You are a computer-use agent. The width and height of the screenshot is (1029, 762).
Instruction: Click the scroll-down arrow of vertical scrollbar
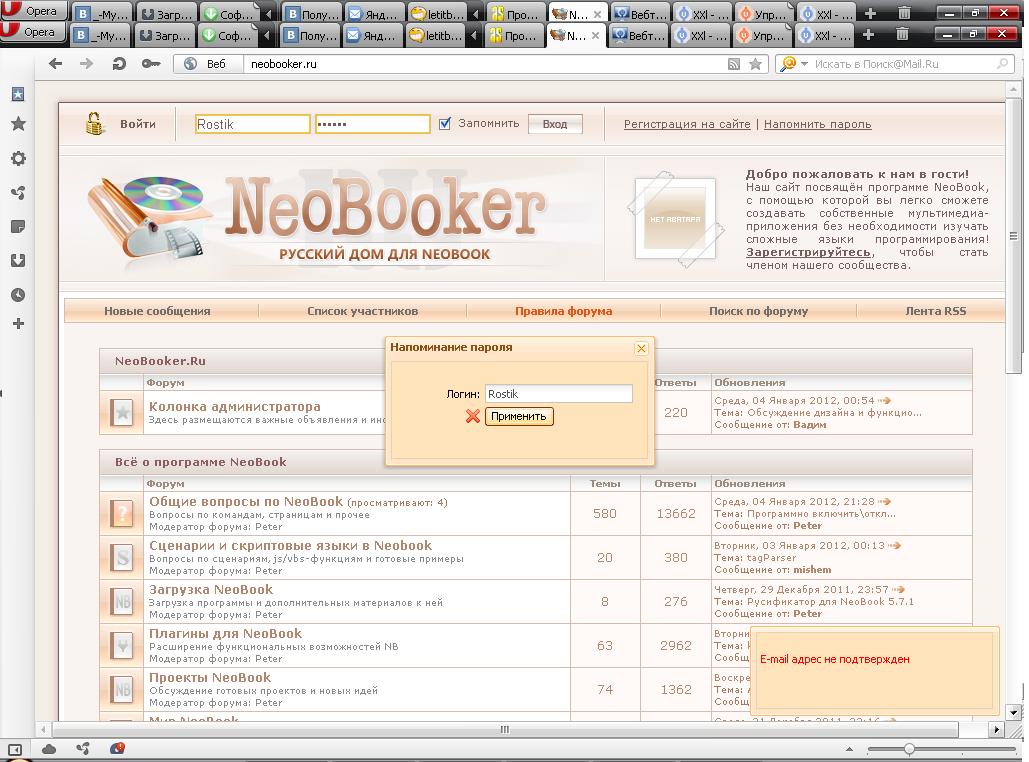[x=1013, y=712]
